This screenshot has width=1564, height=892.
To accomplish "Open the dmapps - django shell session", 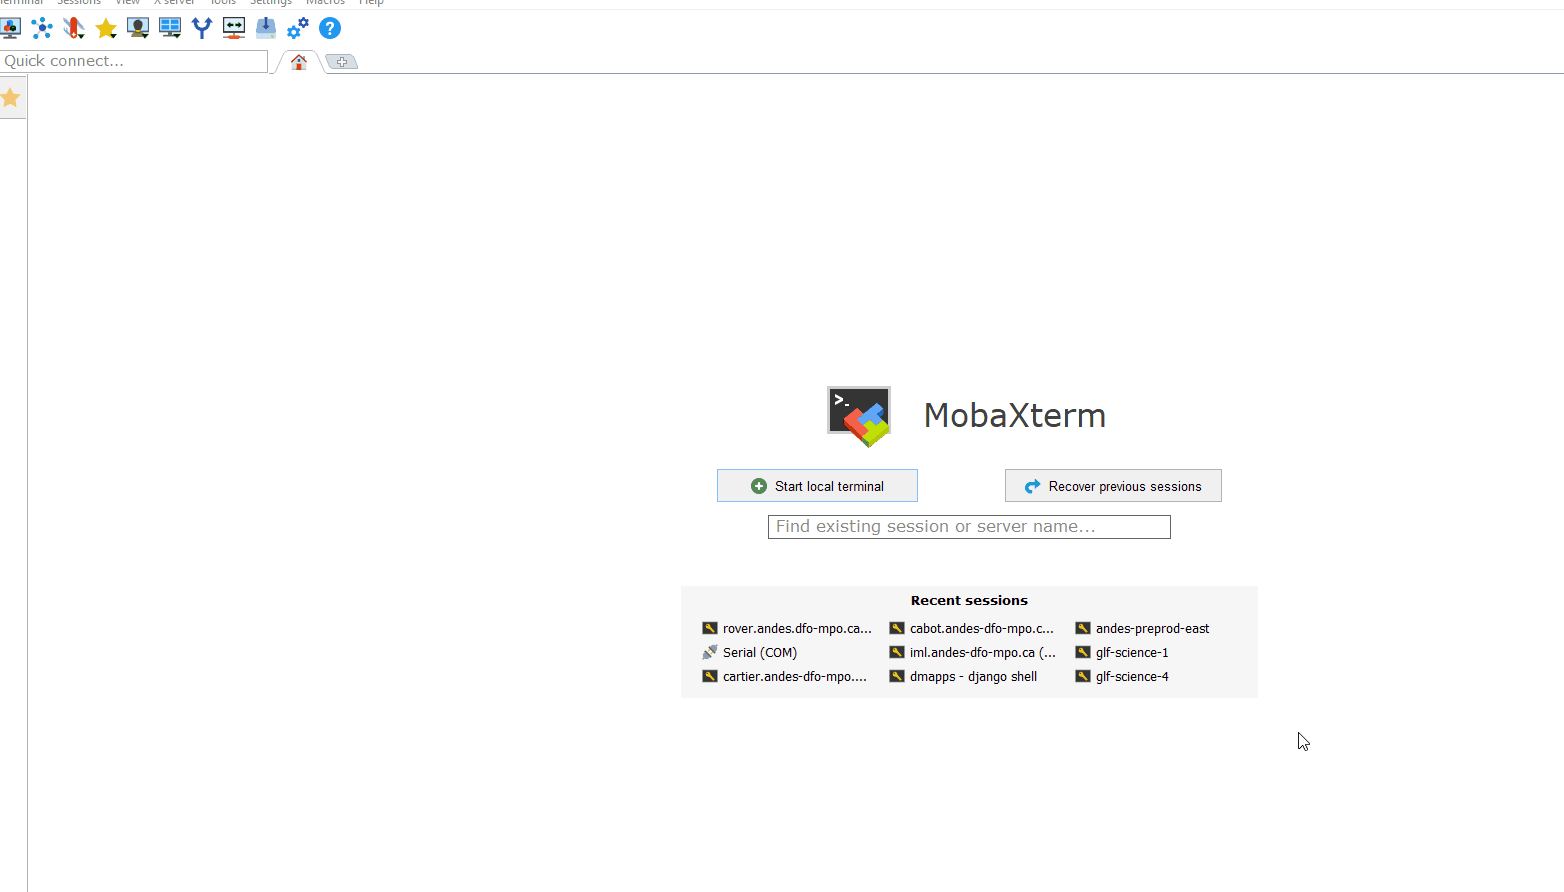I will [963, 676].
